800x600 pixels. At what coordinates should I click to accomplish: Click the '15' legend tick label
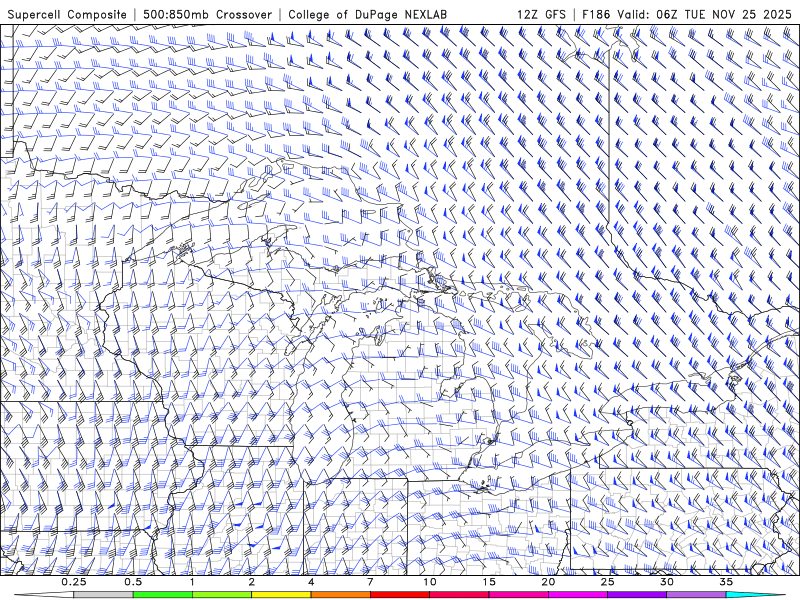click(489, 582)
